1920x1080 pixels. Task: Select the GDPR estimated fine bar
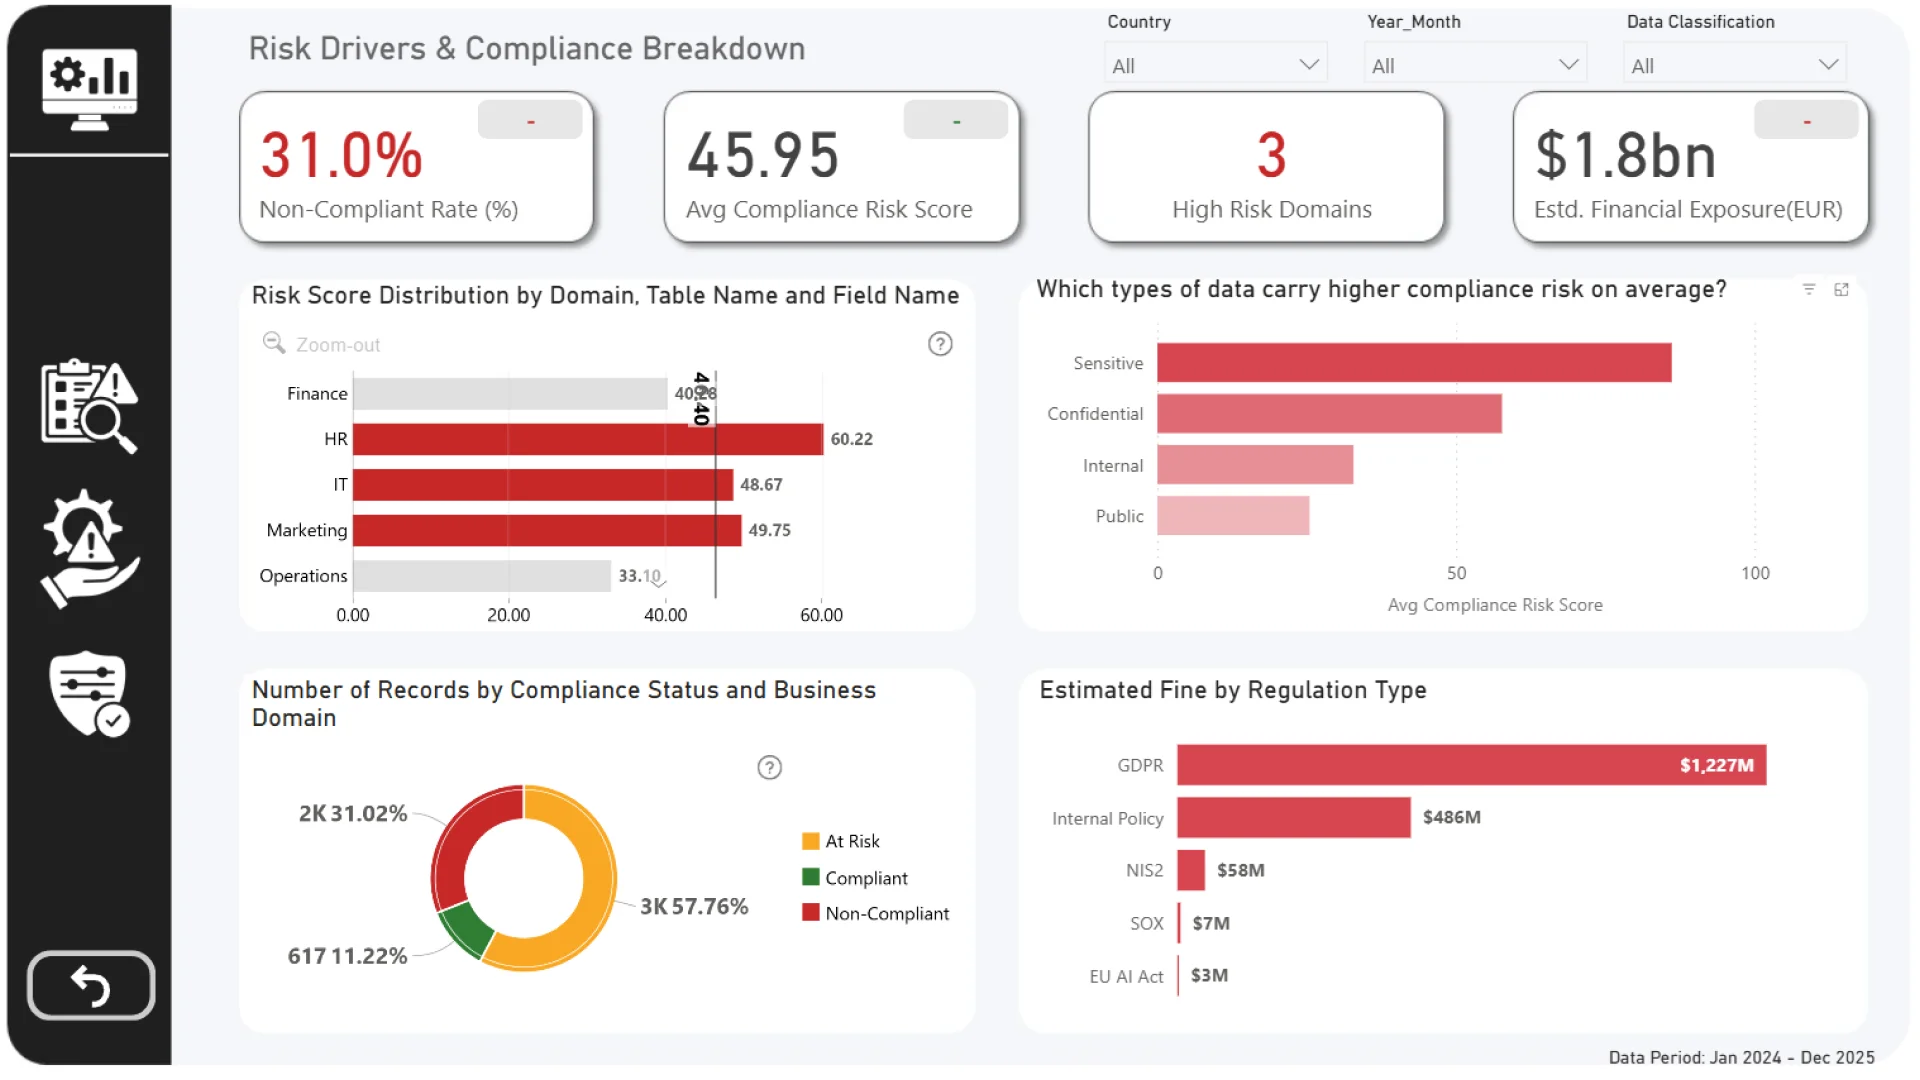click(x=1470, y=765)
